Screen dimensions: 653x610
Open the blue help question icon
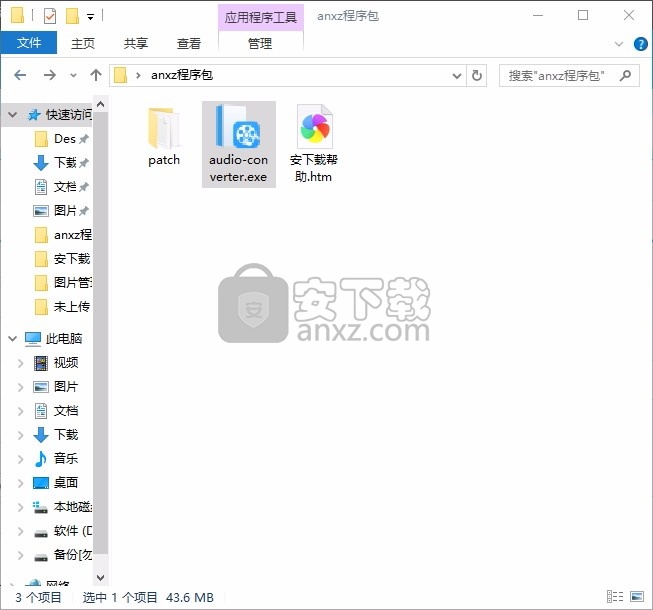(641, 44)
